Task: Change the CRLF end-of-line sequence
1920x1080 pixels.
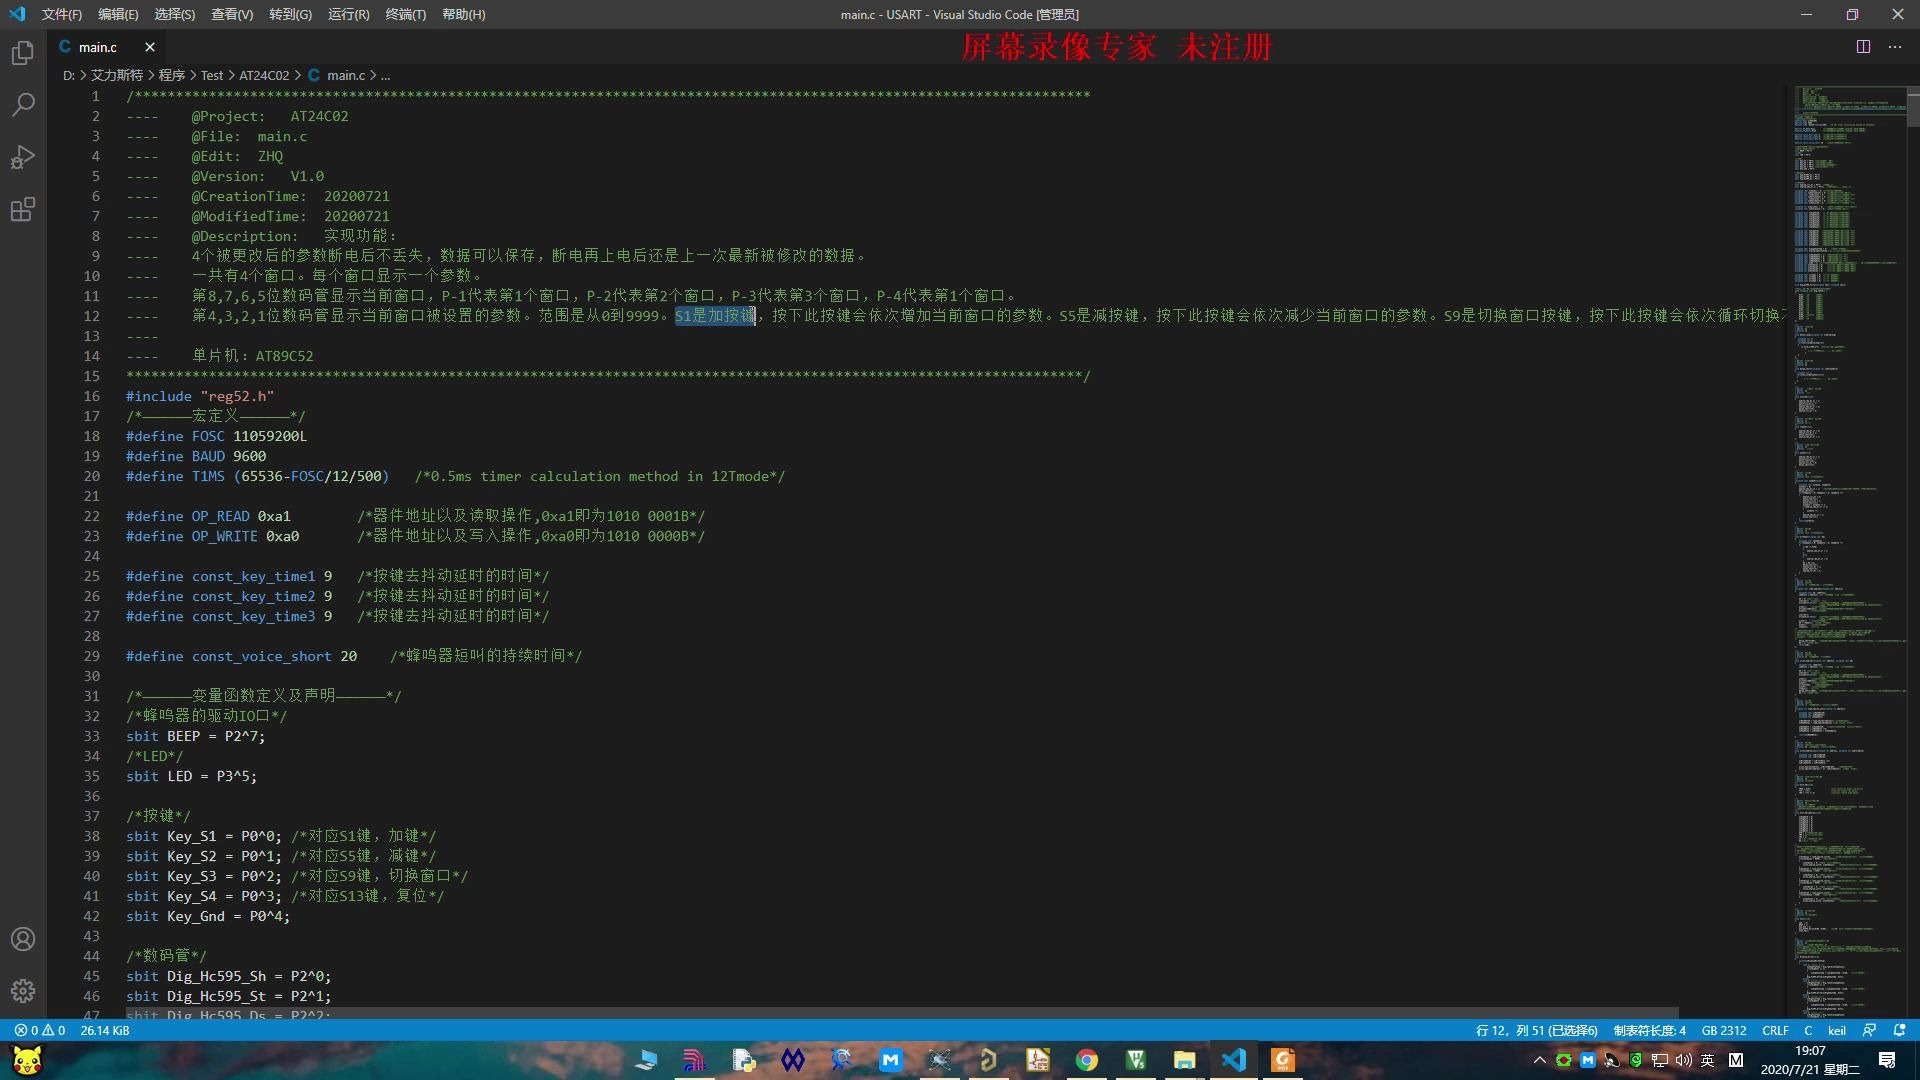Action: click(x=1775, y=1030)
